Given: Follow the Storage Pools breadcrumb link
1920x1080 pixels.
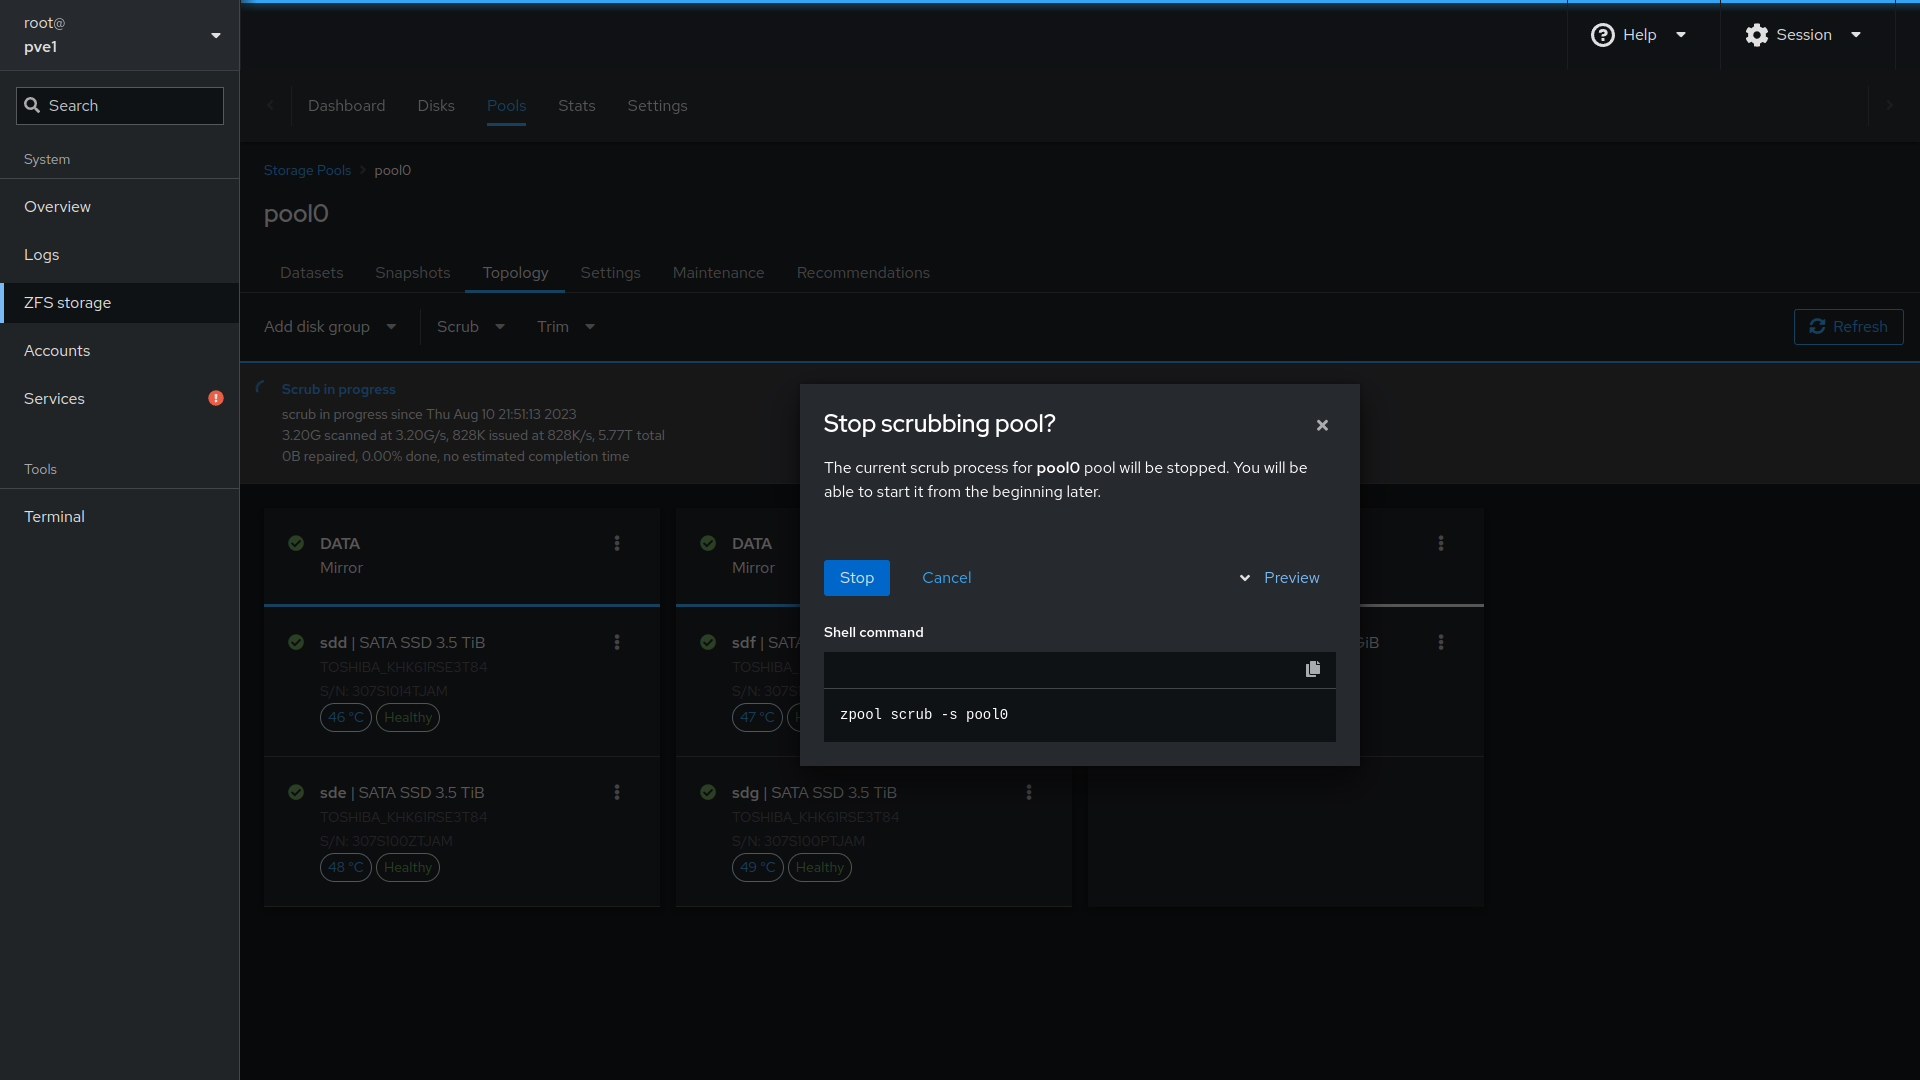Looking at the screenshot, I should click(307, 171).
